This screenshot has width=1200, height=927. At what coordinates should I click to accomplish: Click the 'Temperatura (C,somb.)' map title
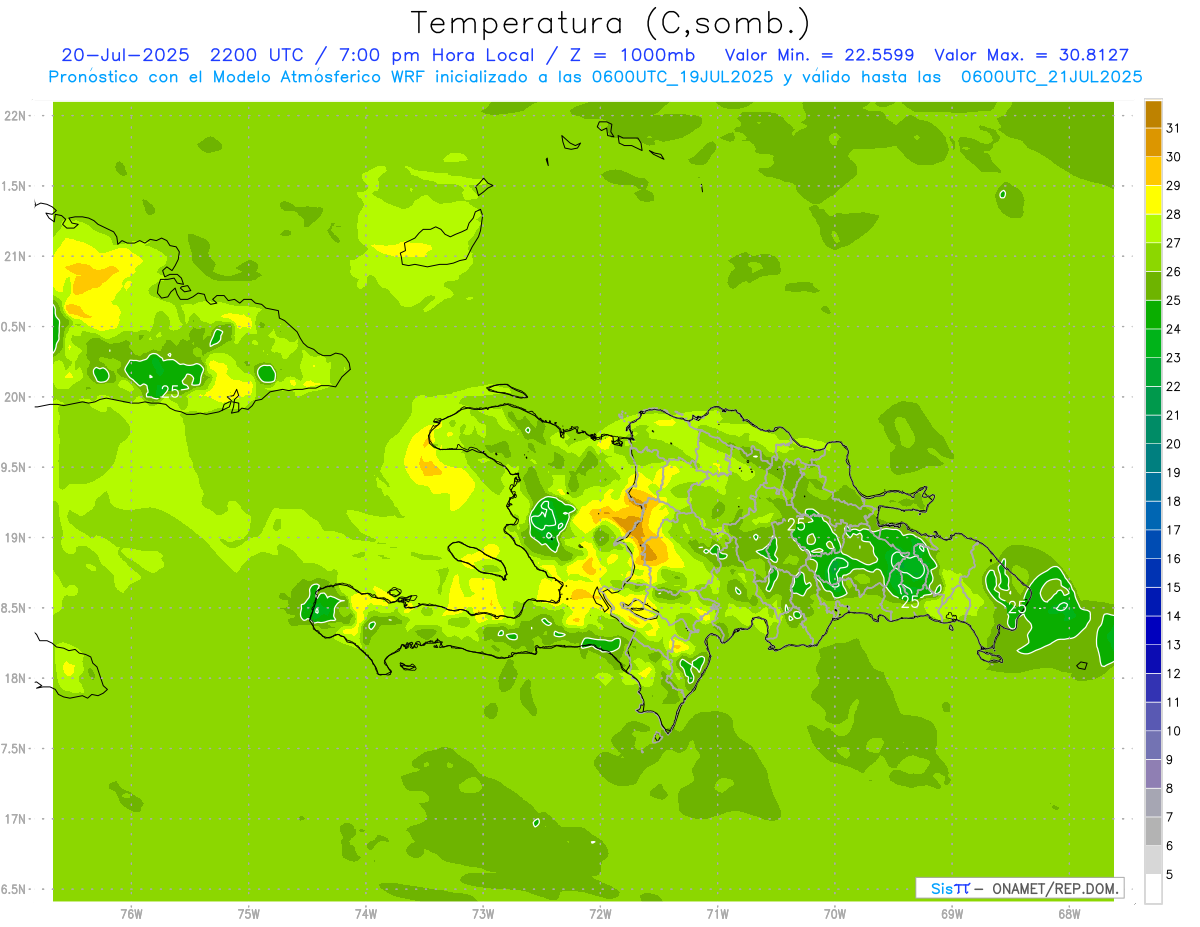pos(610,23)
